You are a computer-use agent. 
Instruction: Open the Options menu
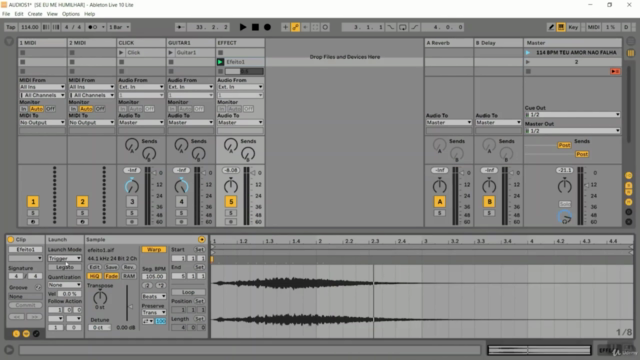tap(71, 14)
